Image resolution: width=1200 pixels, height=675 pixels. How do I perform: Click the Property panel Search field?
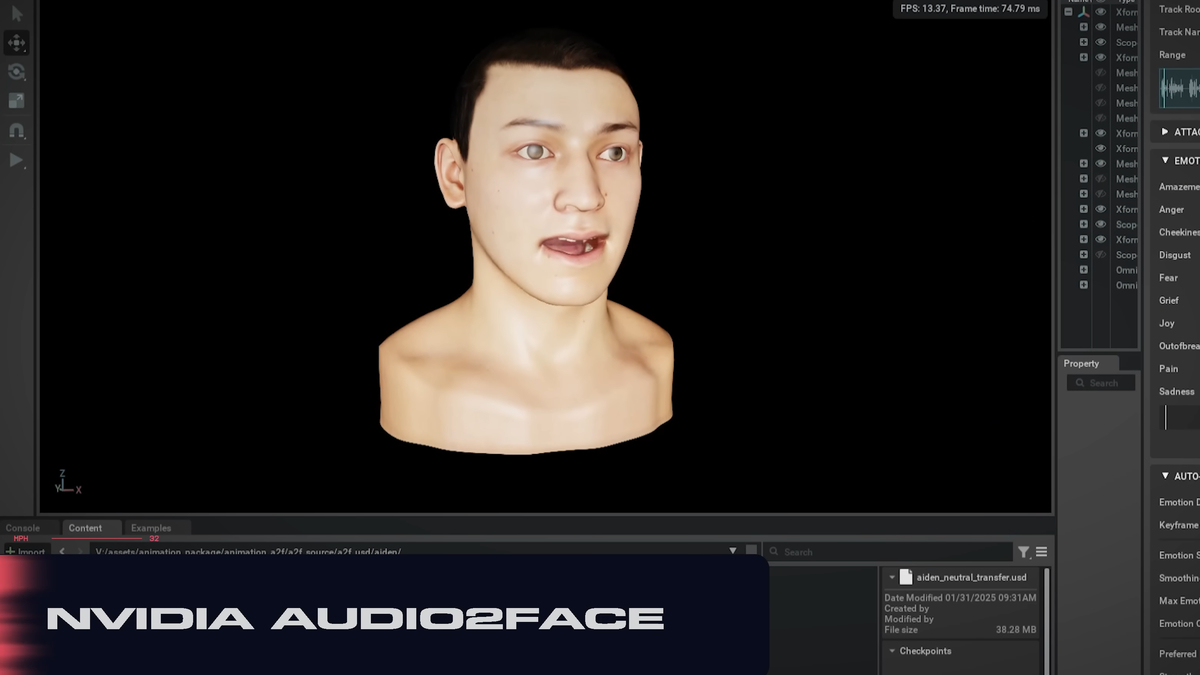pos(1101,383)
